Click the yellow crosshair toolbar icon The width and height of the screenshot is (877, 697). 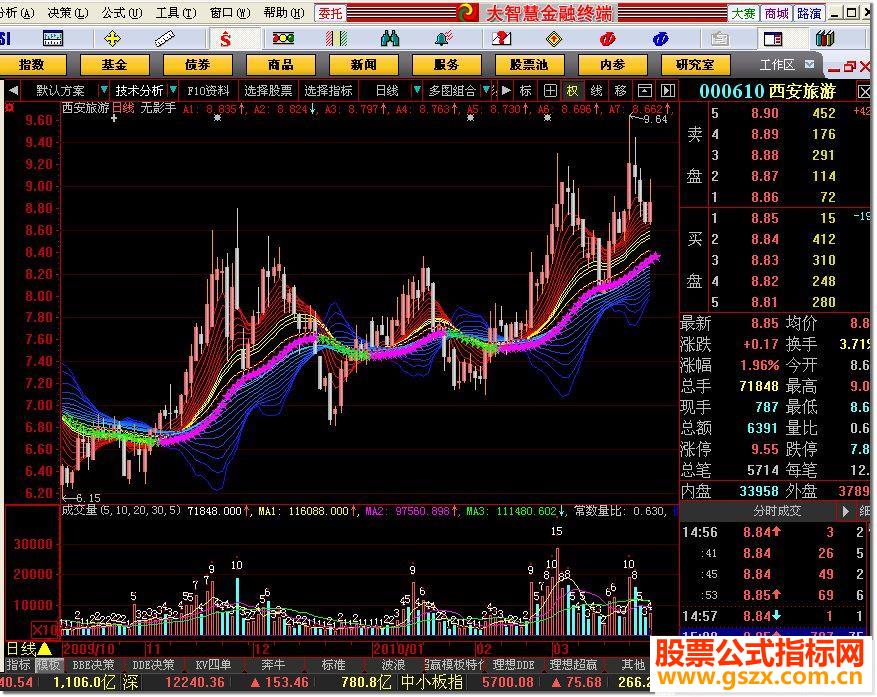112,39
